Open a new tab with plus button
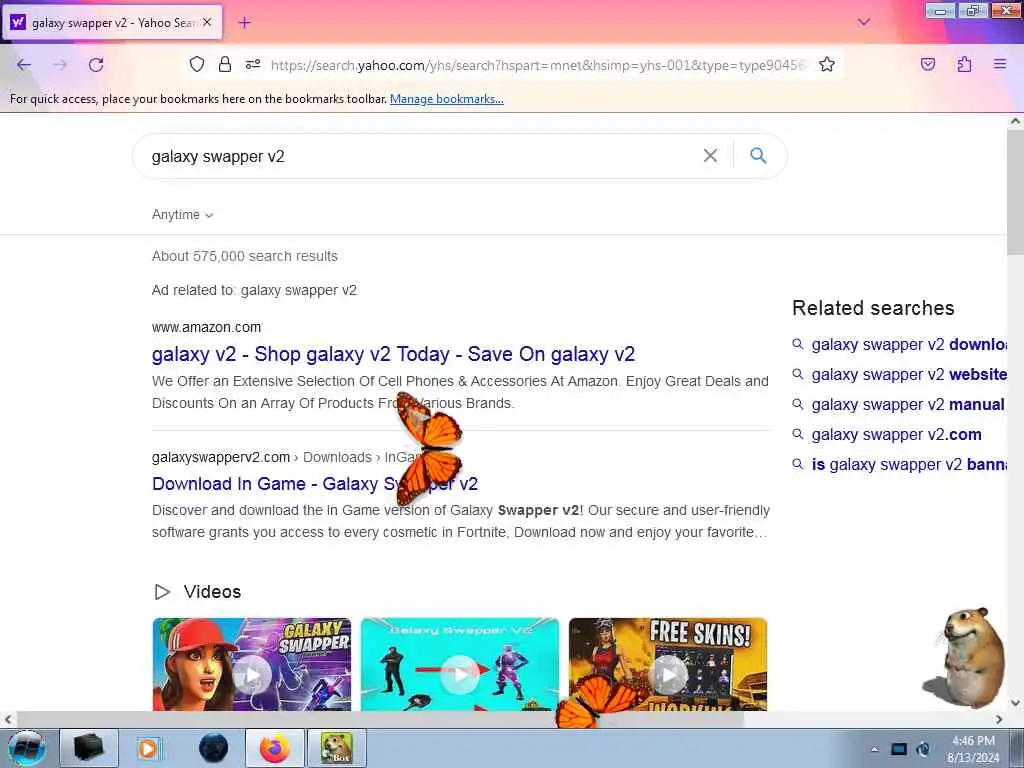The height and width of the screenshot is (768, 1024). point(244,23)
